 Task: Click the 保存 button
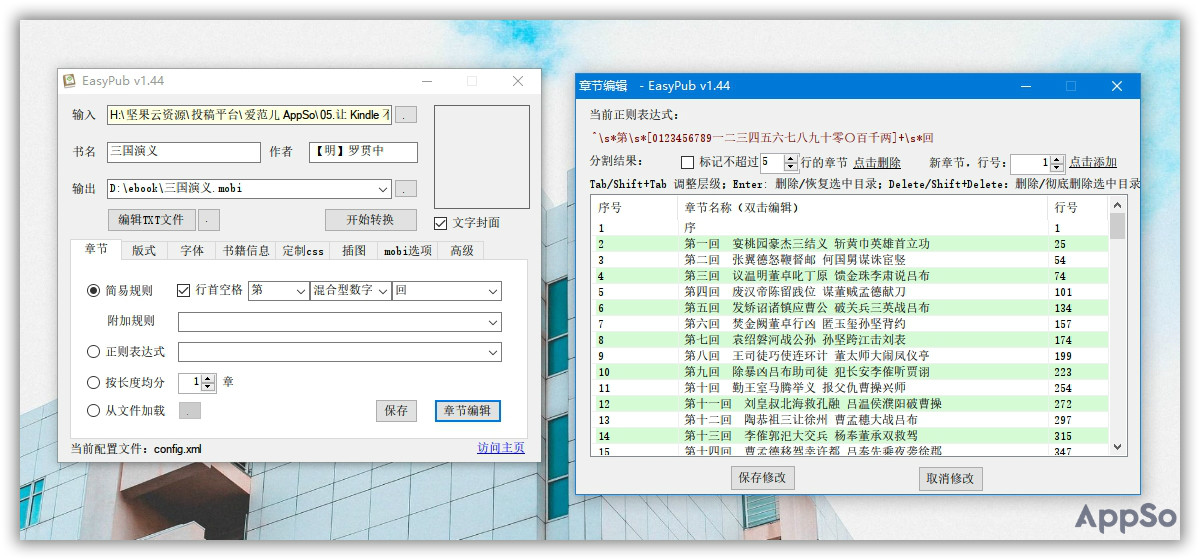point(396,410)
